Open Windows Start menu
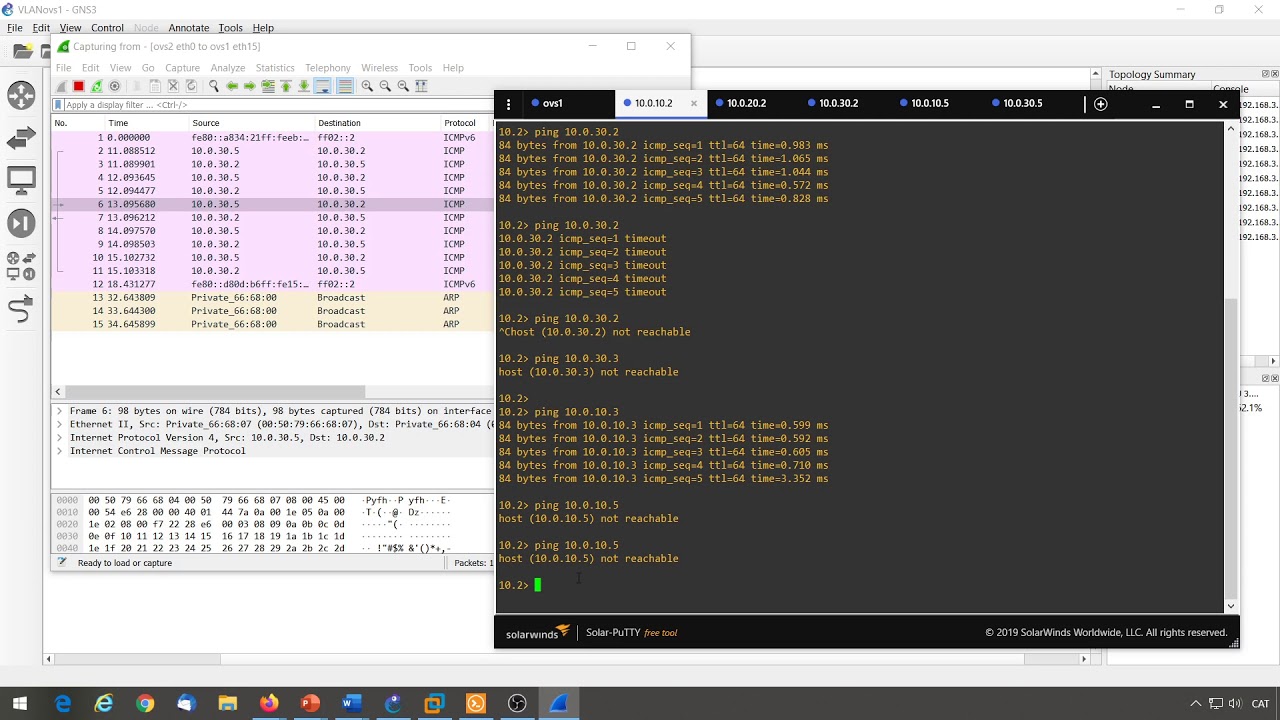 click(x=20, y=704)
